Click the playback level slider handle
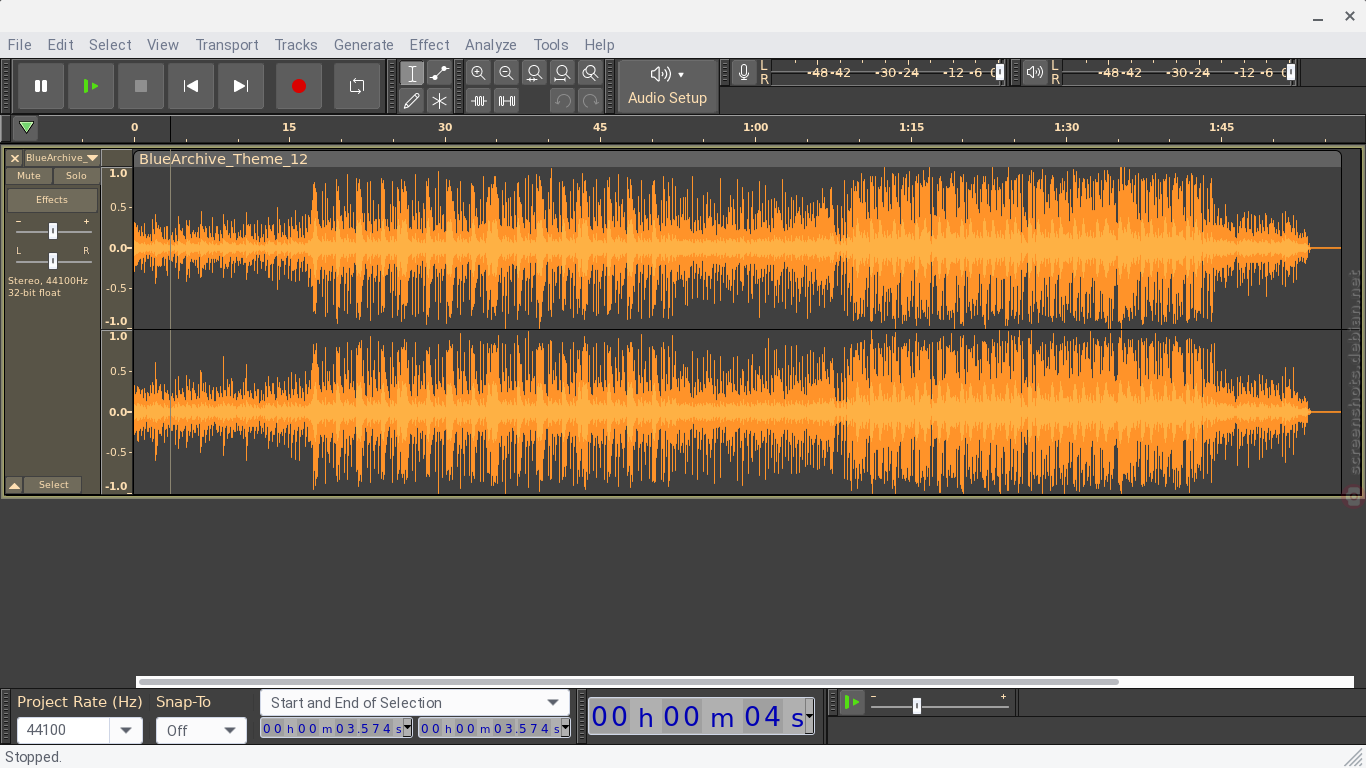Image resolution: width=1366 pixels, height=768 pixels. [x=1290, y=72]
